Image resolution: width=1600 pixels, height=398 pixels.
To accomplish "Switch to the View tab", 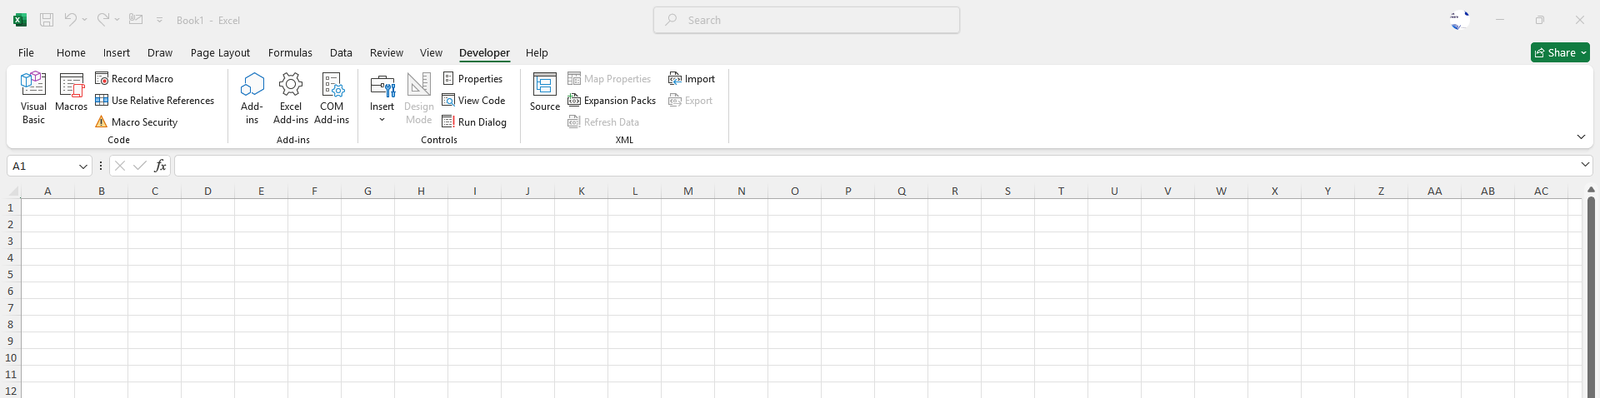I will [431, 53].
